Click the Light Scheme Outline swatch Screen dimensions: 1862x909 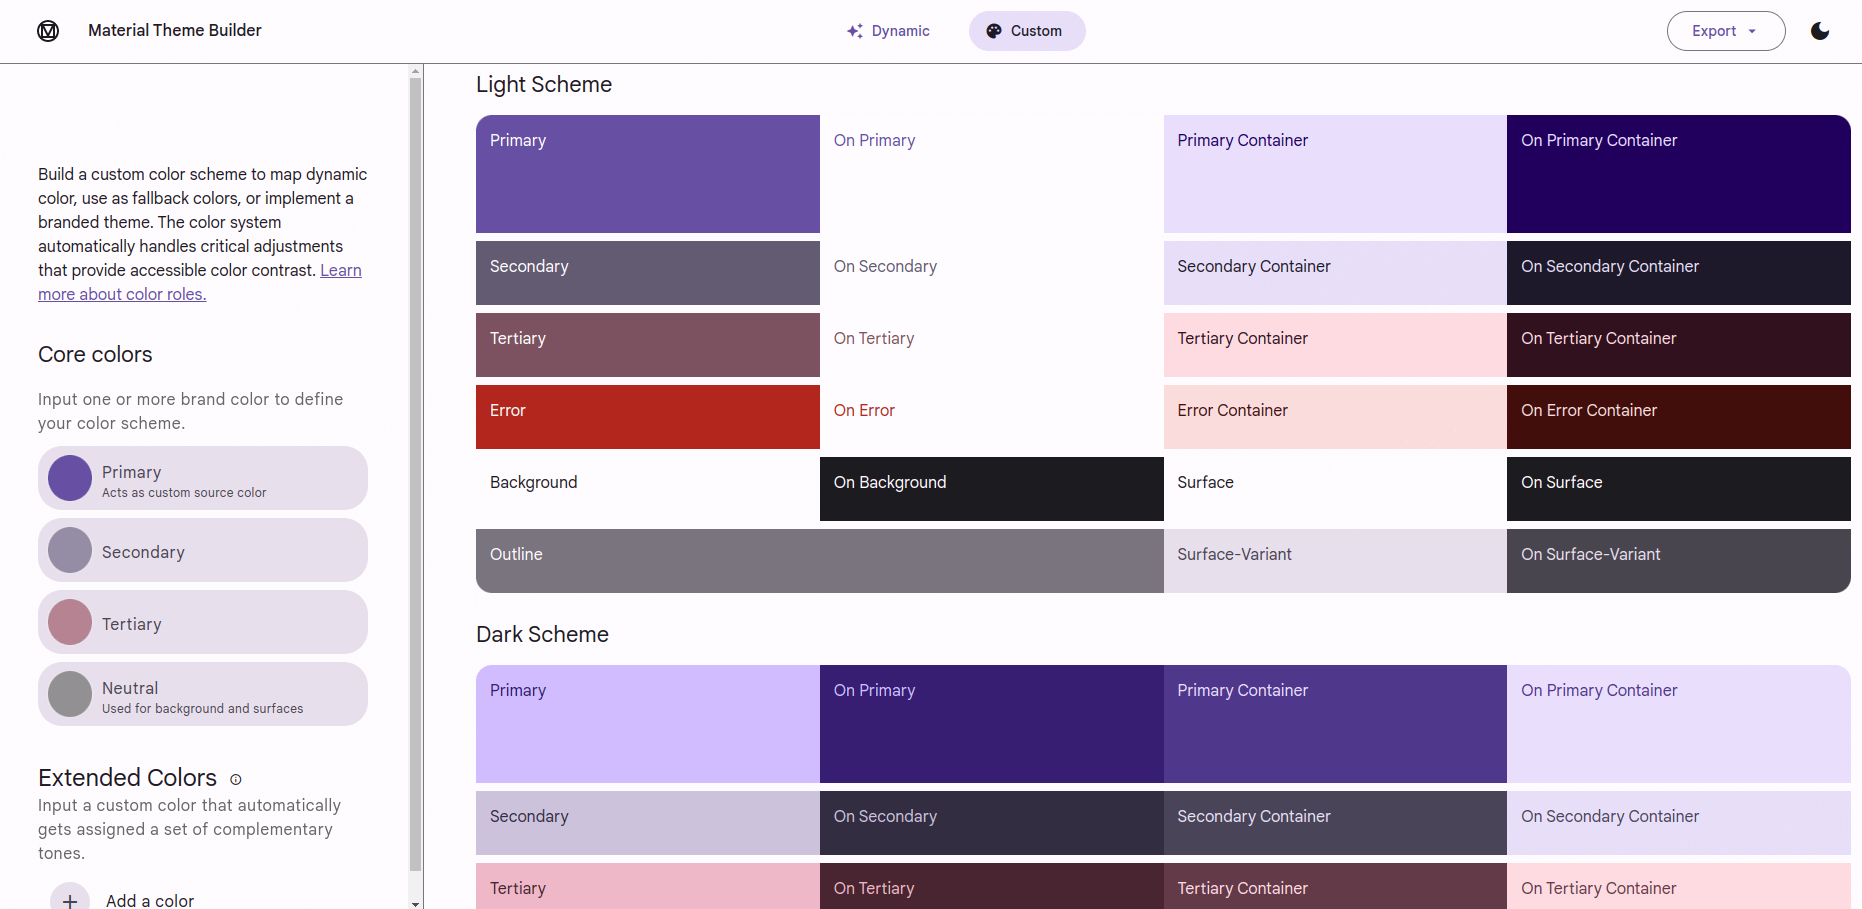coord(819,561)
